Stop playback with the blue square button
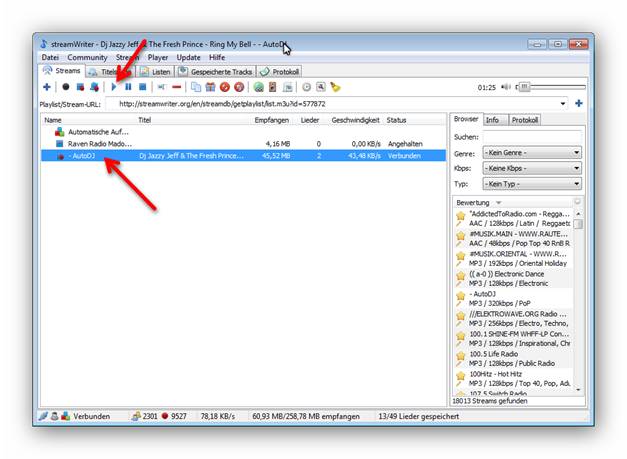Image resolution: width=627 pixels, height=459 pixels. click(143, 87)
